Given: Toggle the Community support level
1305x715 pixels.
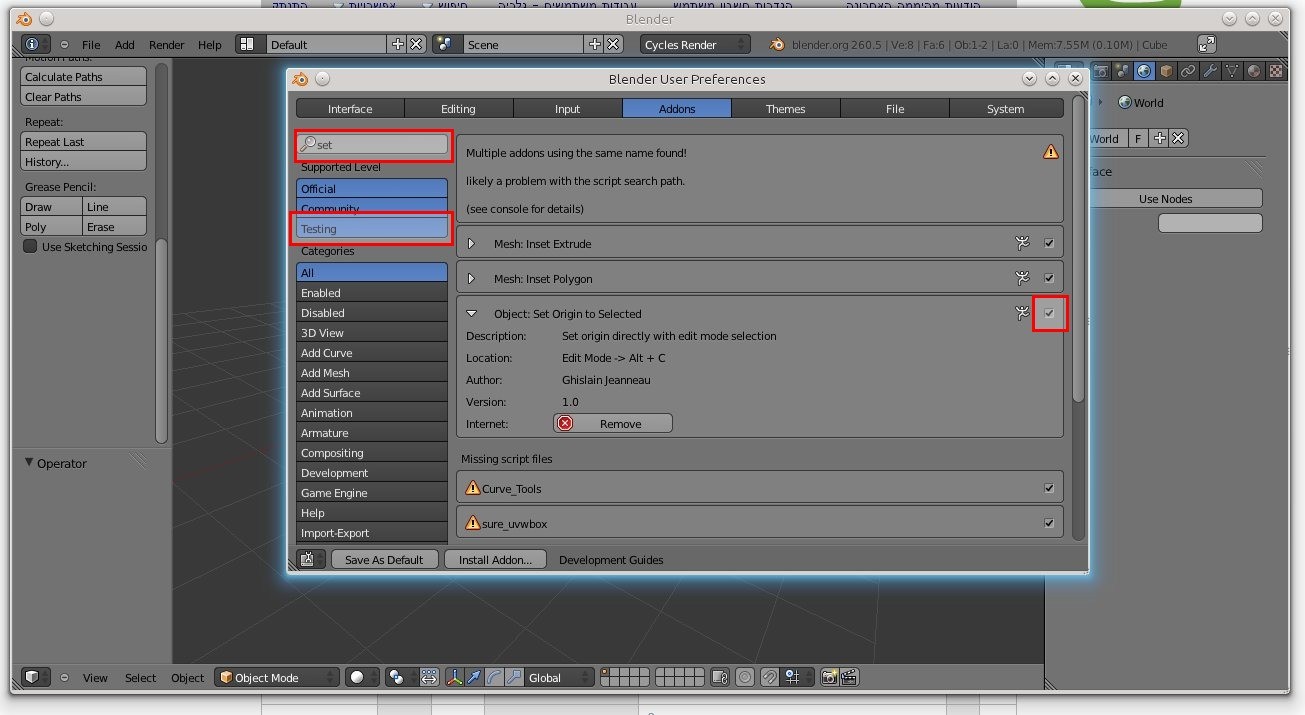Looking at the screenshot, I should point(372,207).
